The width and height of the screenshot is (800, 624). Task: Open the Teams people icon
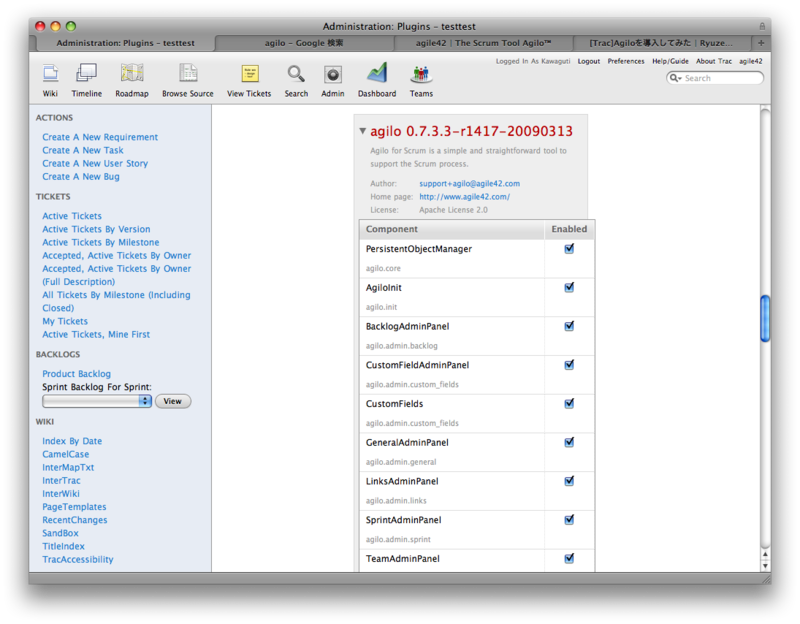tap(421, 74)
